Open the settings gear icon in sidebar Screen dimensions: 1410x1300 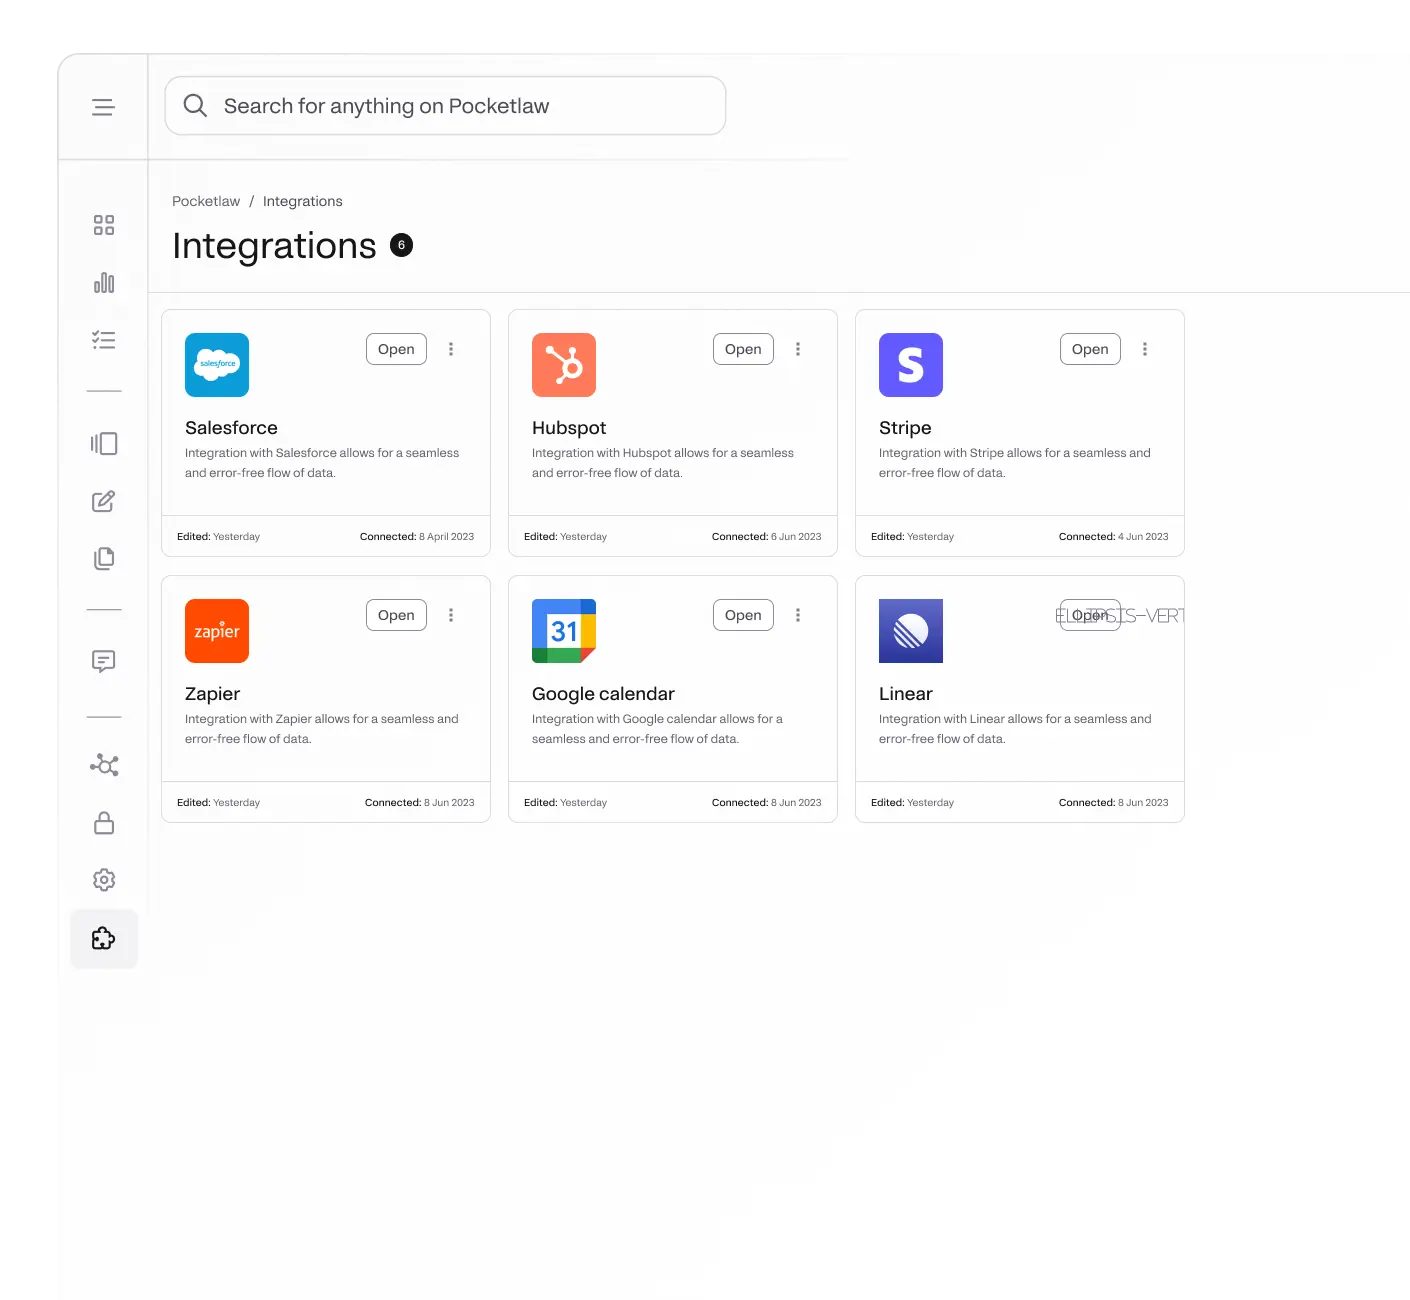[x=104, y=880]
